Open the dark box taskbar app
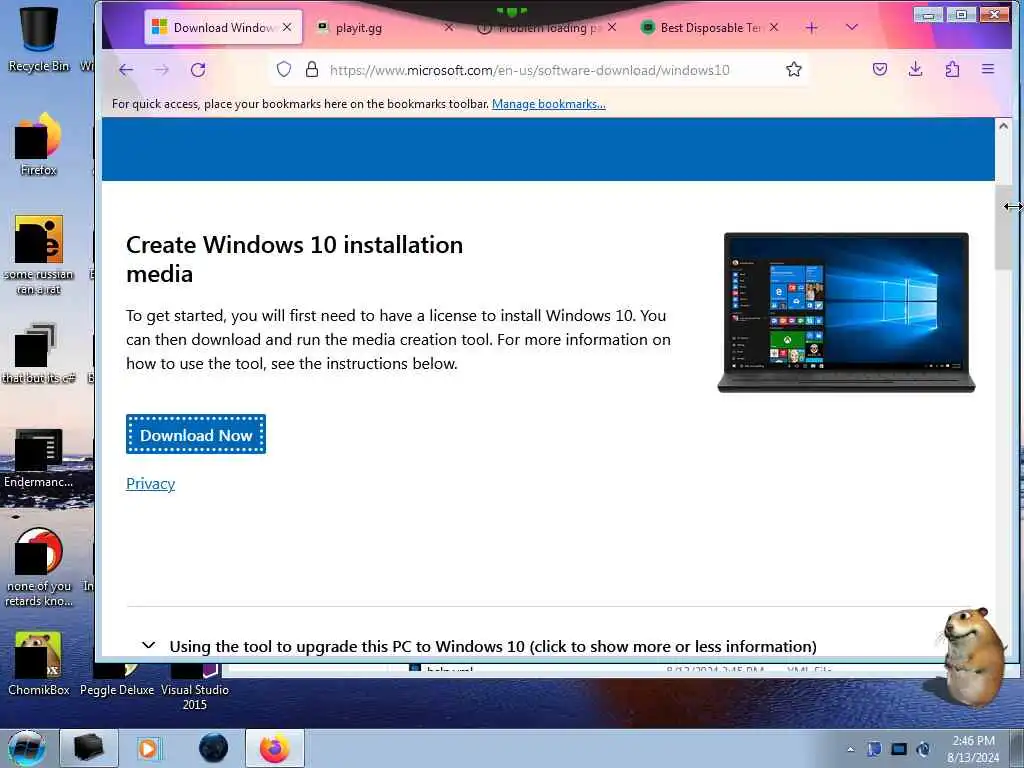 click(x=88, y=748)
